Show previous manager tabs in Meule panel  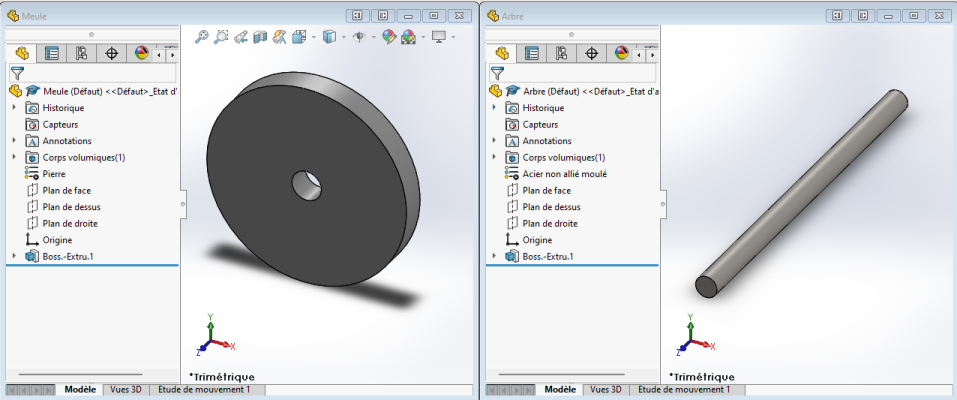click(159, 55)
